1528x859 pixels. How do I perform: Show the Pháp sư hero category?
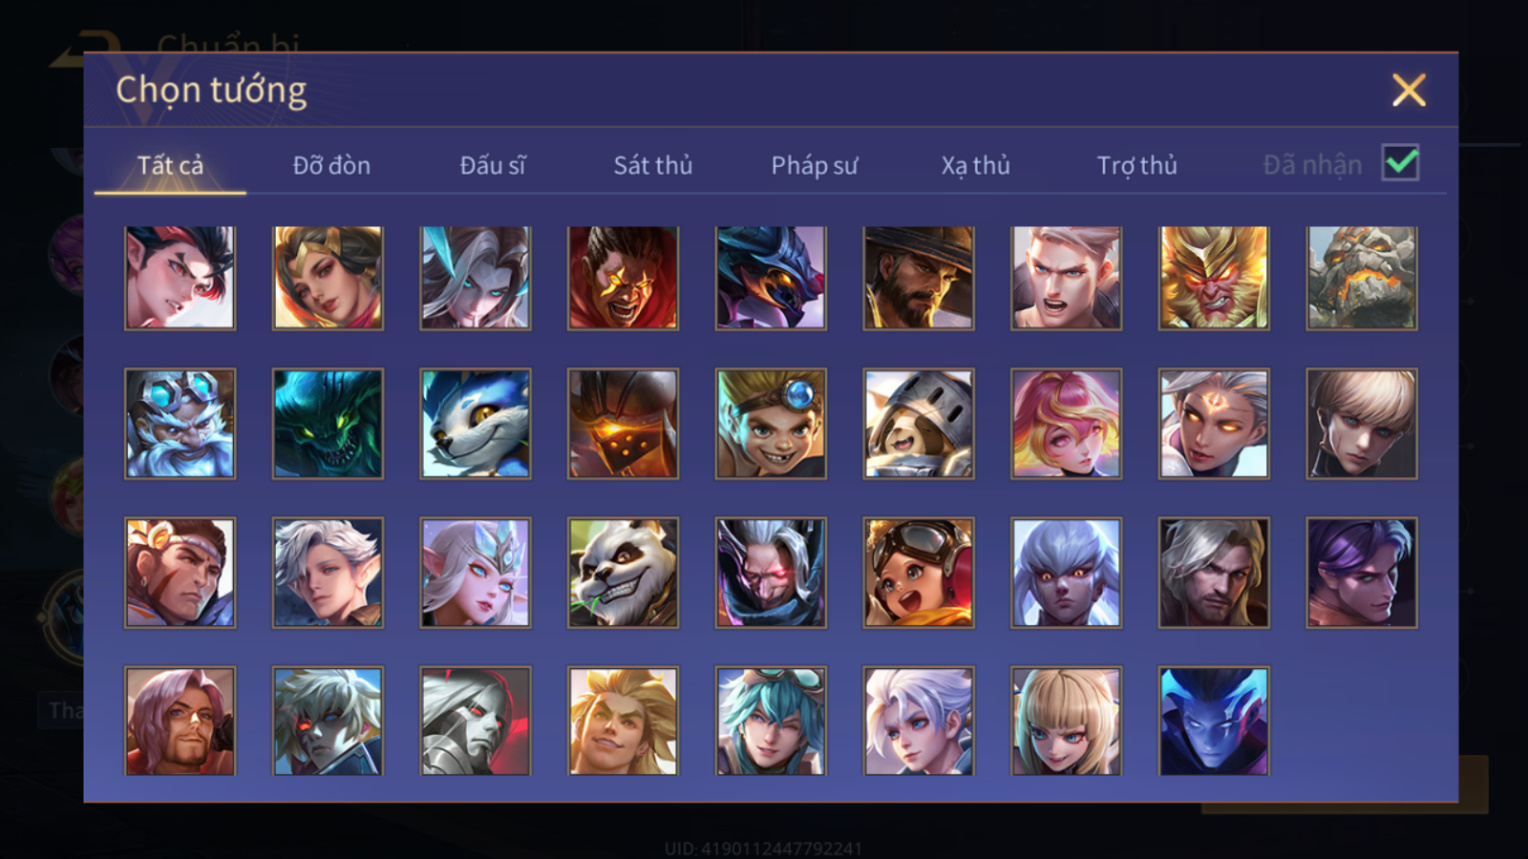pyautogui.click(x=814, y=165)
